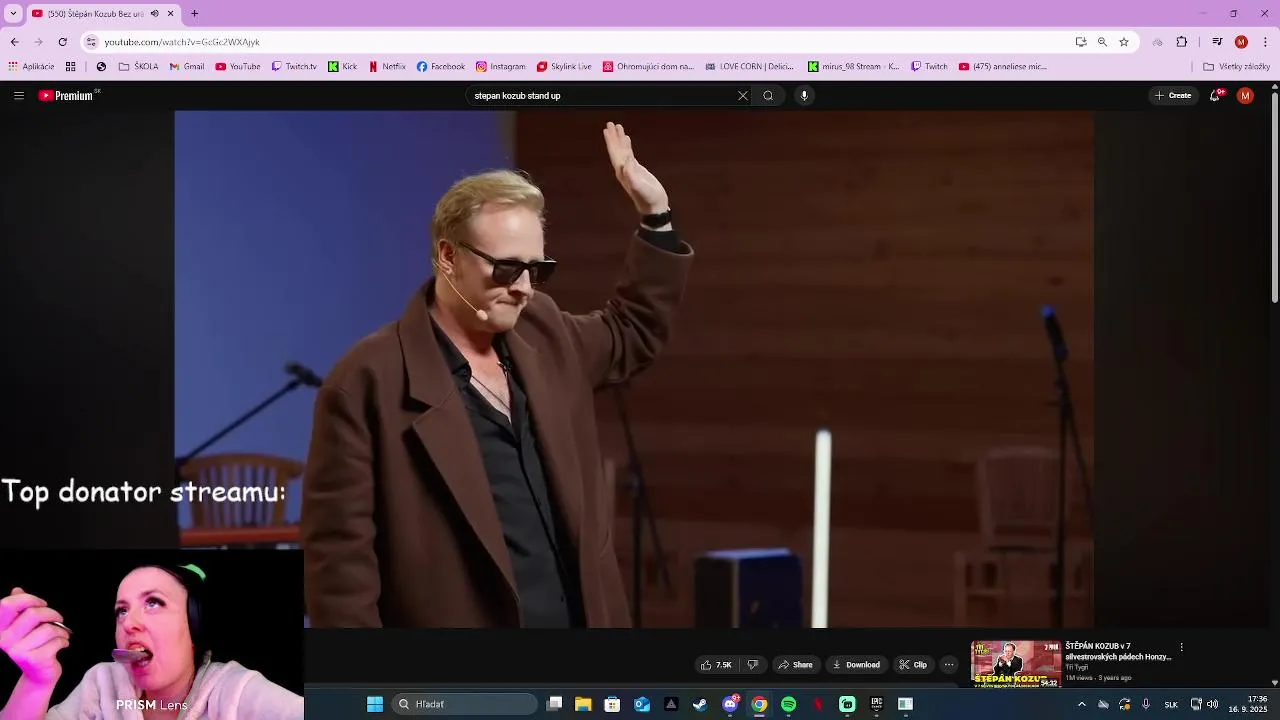1280x720 pixels.
Task: Reload the page with refresh icon
Action: tap(62, 42)
